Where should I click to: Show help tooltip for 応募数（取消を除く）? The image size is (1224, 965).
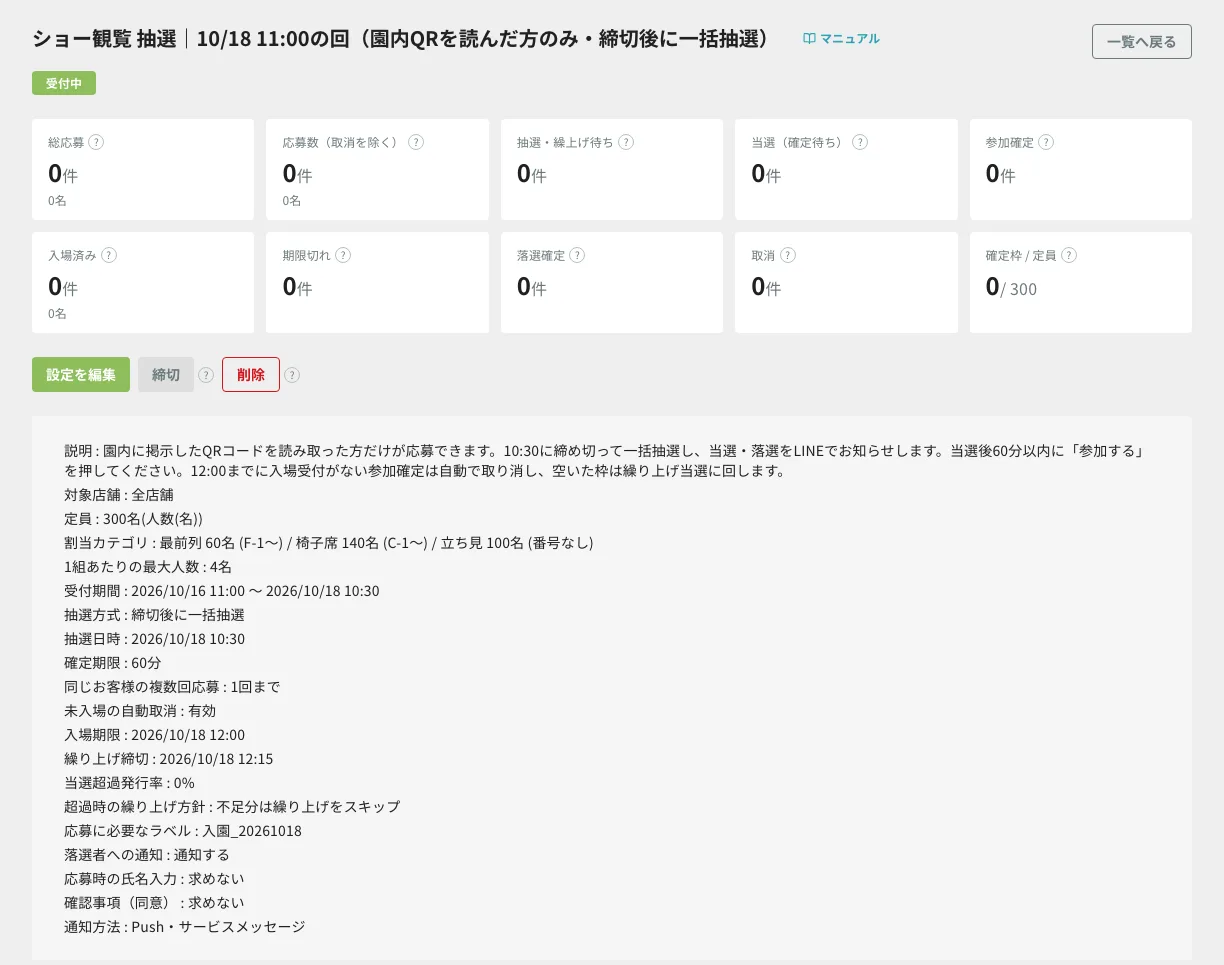[416, 142]
